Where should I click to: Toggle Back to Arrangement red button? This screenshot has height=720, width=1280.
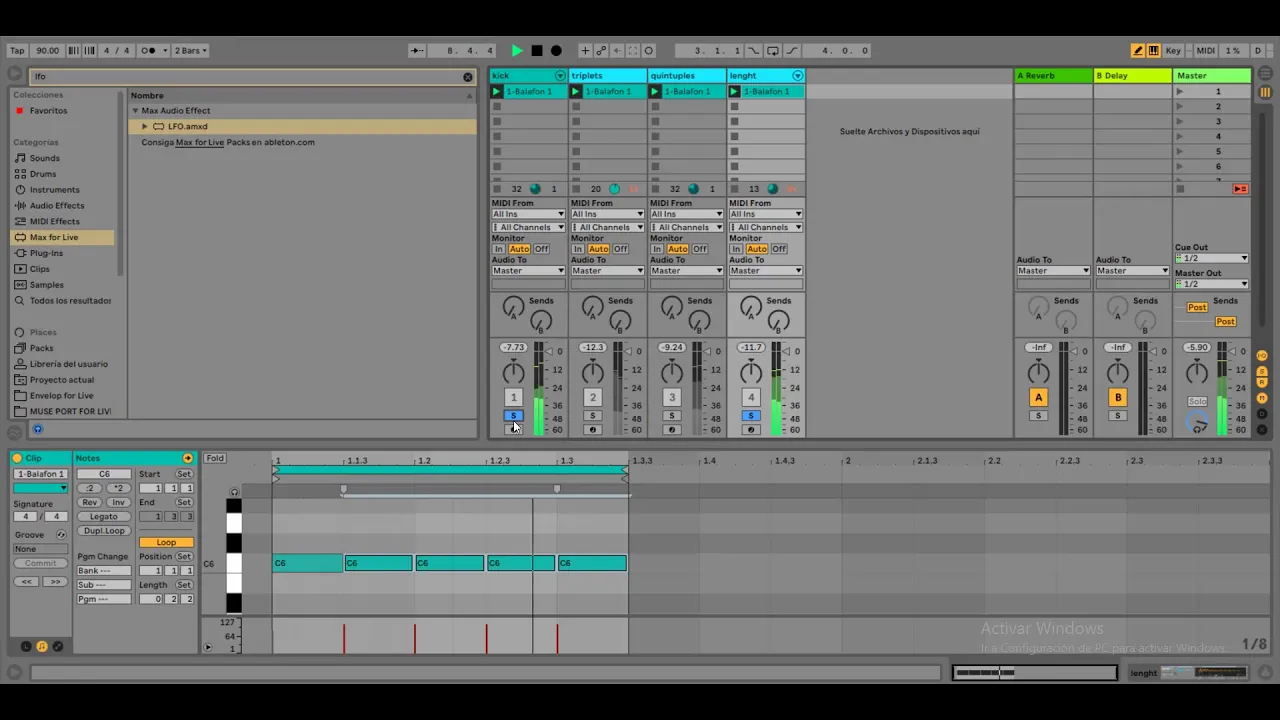point(1240,189)
